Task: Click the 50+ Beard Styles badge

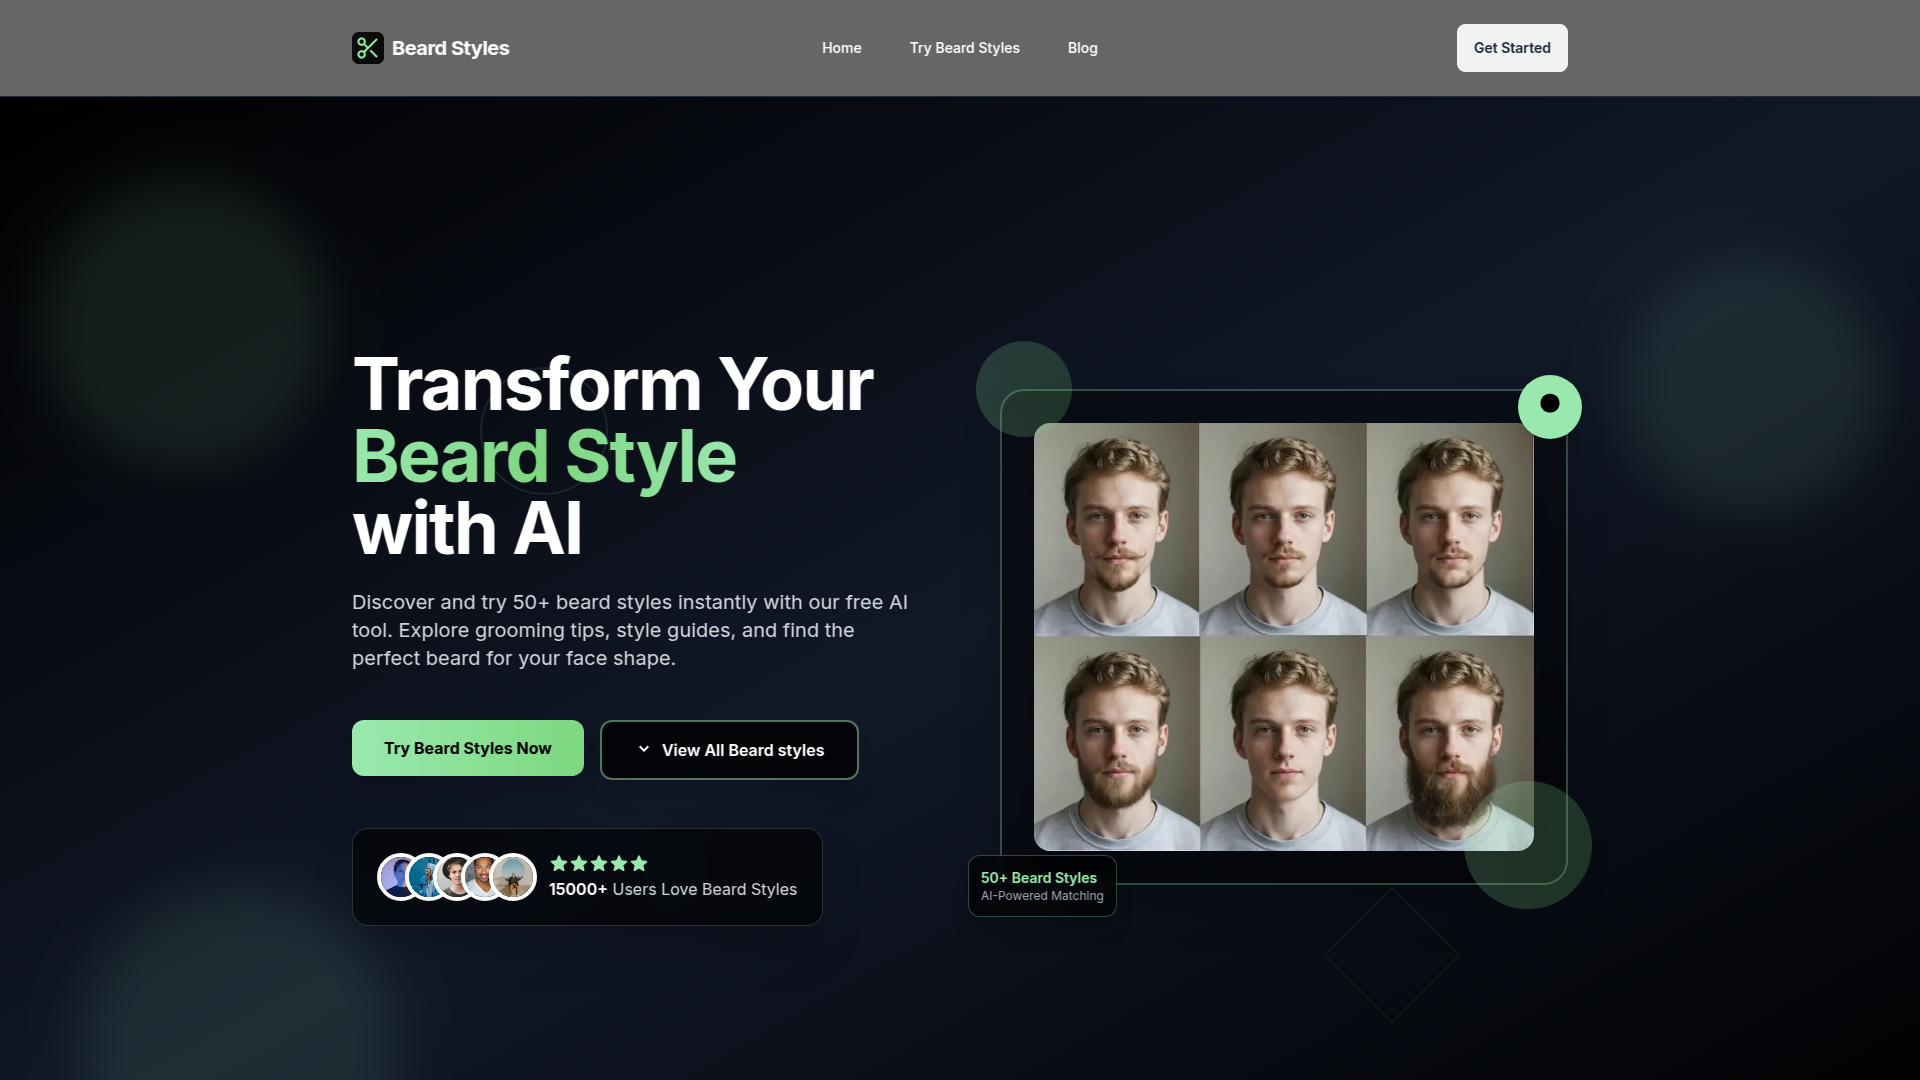Action: 1041,885
